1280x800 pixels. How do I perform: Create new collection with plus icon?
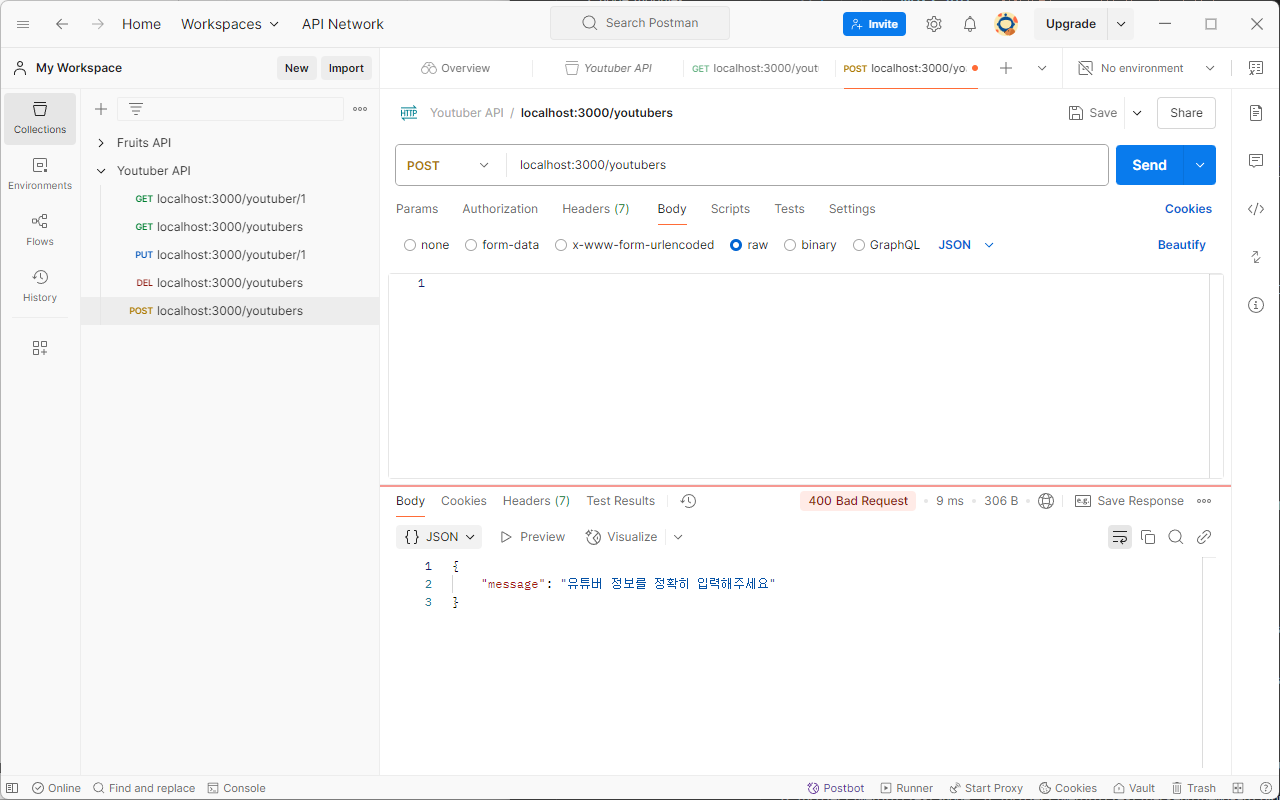coord(101,109)
